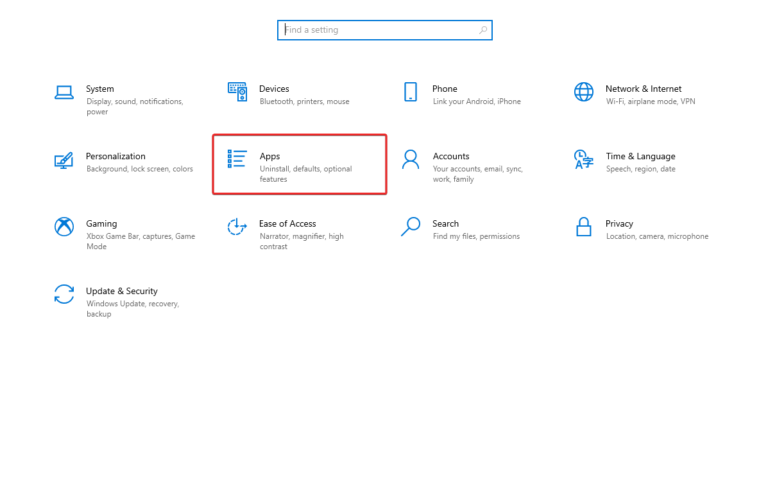Select the 'Network & Internet' heading text
The height and width of the screenshot is (479, 768).
(643, 89)
